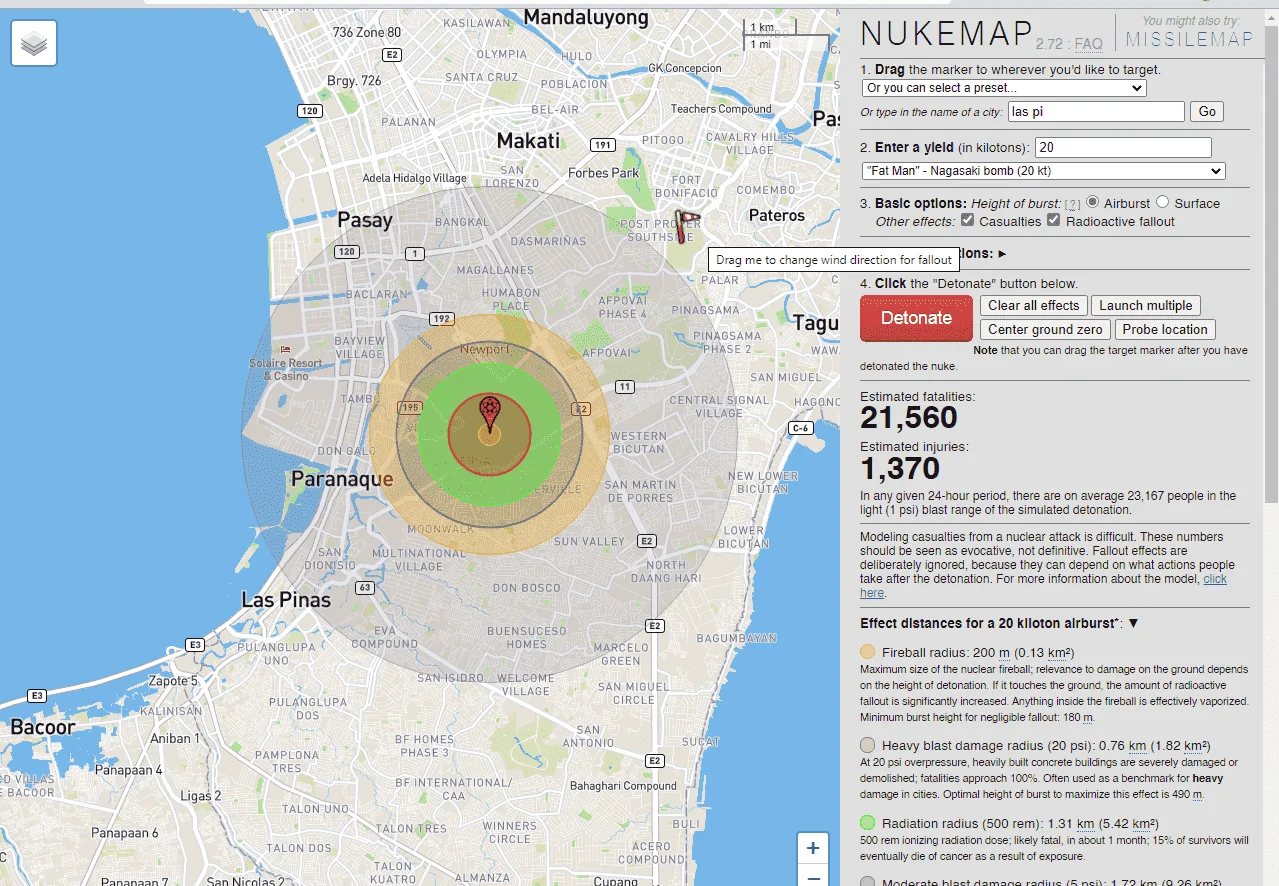
Task: Click the Las Pinas map label
Action: point(286,600)
